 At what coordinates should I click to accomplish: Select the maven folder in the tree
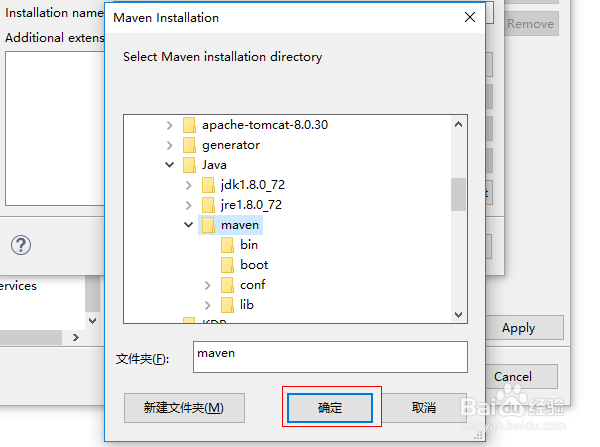(240, 225)
